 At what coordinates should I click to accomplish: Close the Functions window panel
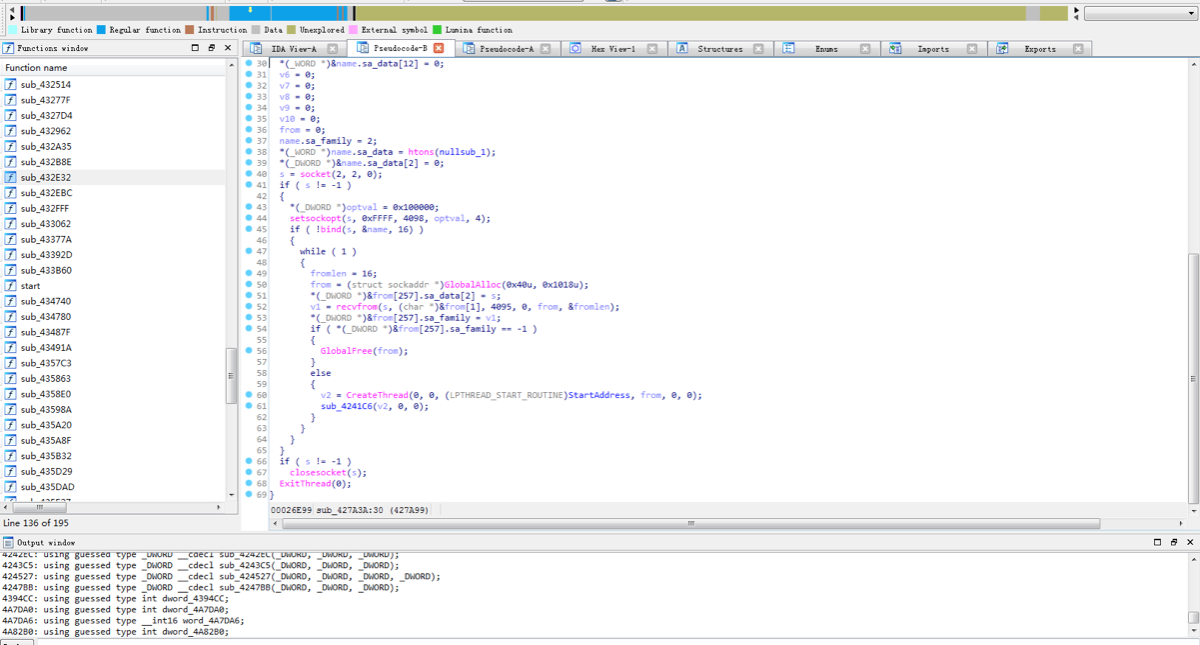pos(228,48)
